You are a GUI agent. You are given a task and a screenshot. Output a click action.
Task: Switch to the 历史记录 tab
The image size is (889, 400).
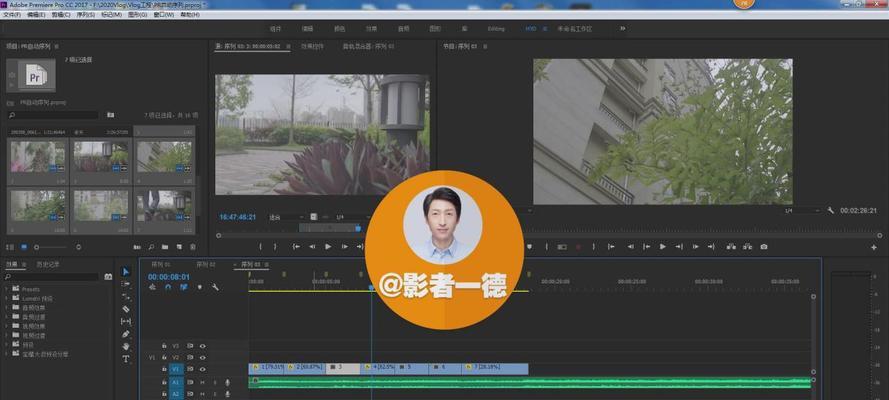point(48,264)
